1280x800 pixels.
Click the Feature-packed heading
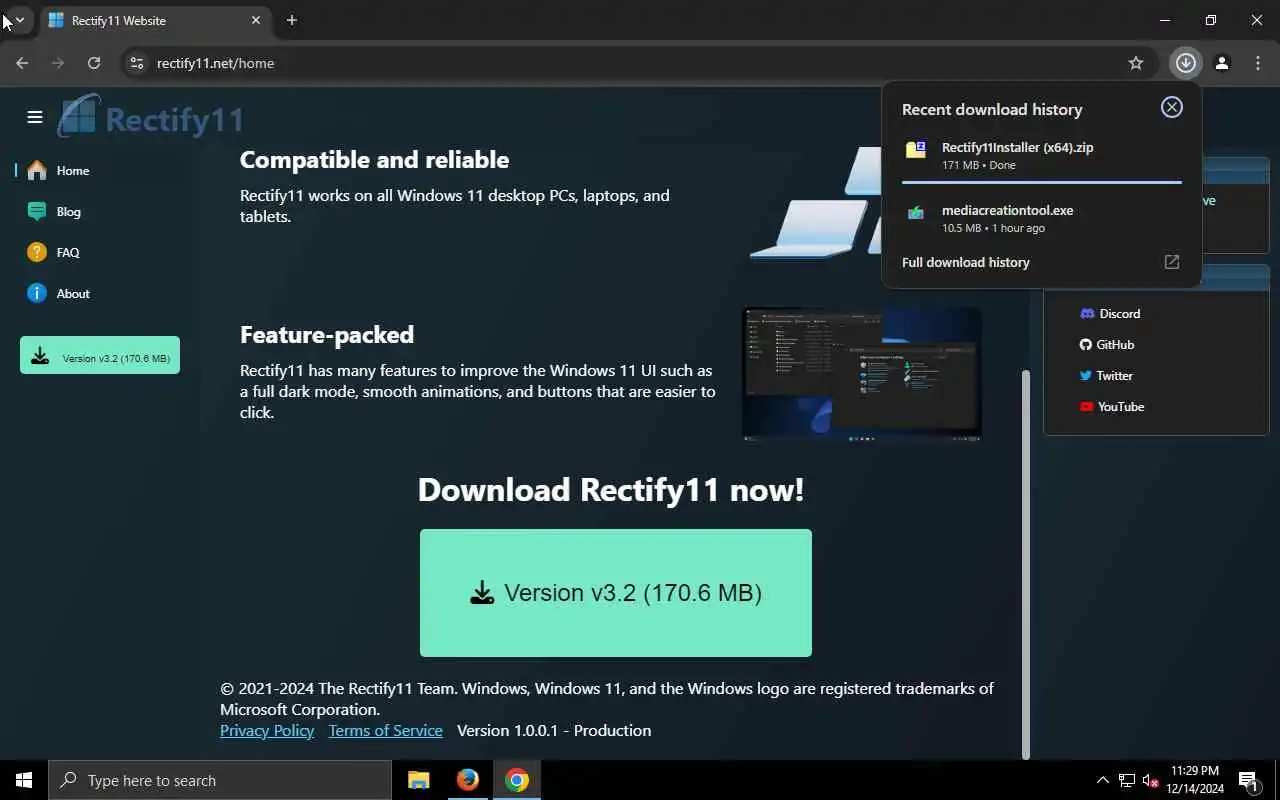[x=327, y=334]
